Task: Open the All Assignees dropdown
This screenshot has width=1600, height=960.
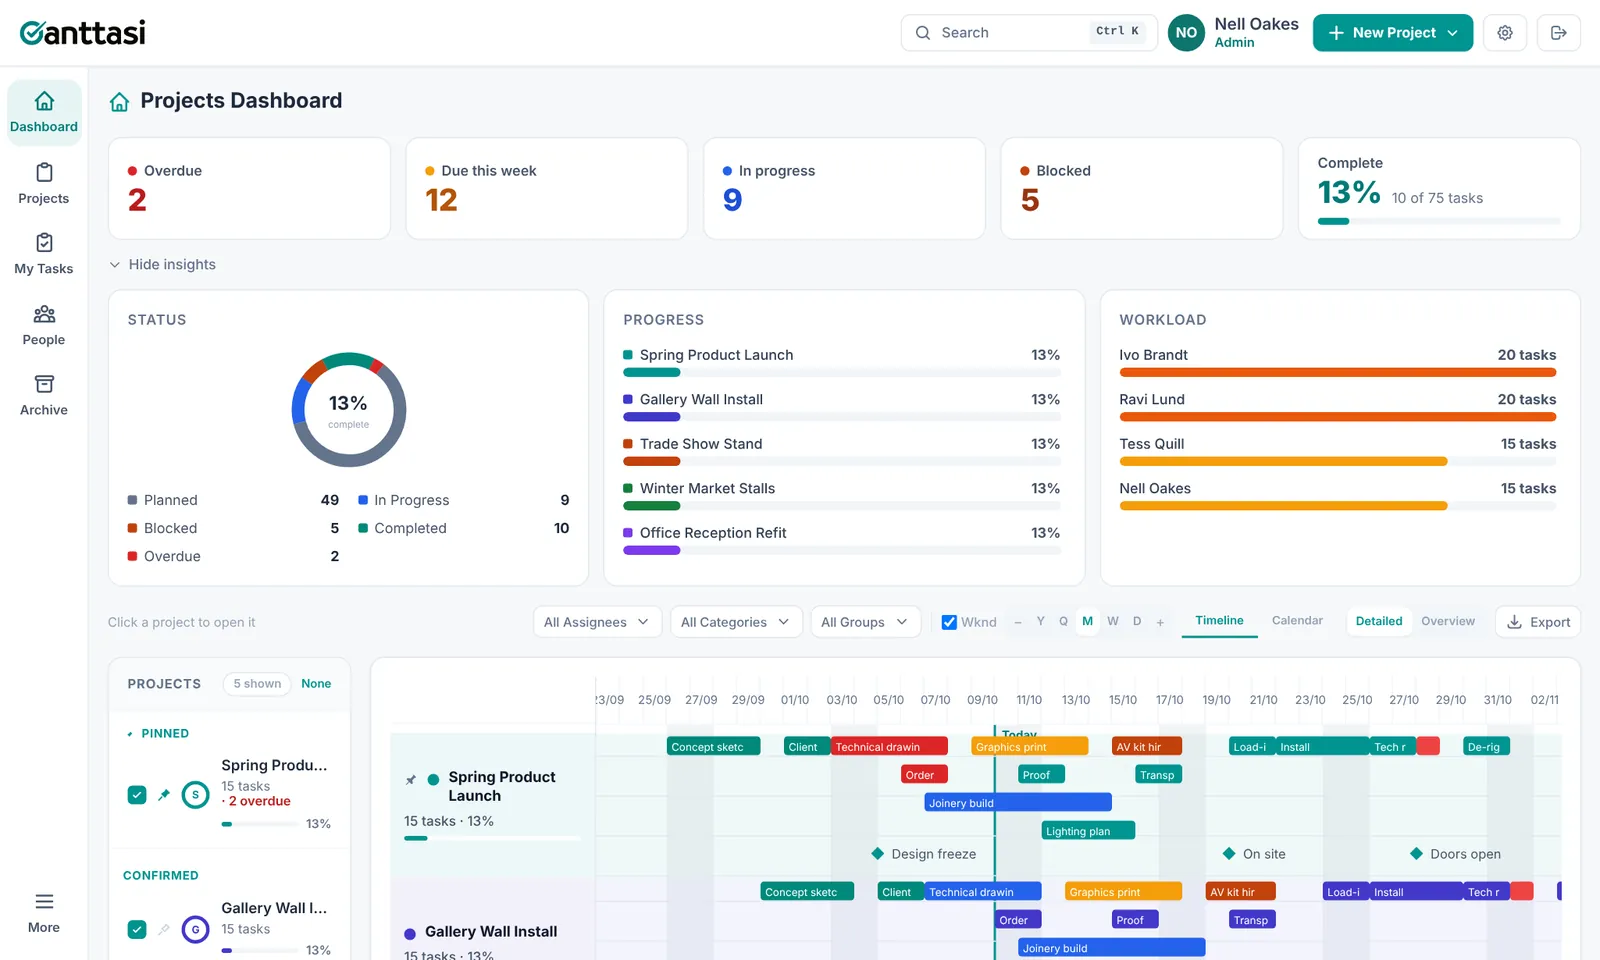Action: pyautogui.click(x=597, y=622)
